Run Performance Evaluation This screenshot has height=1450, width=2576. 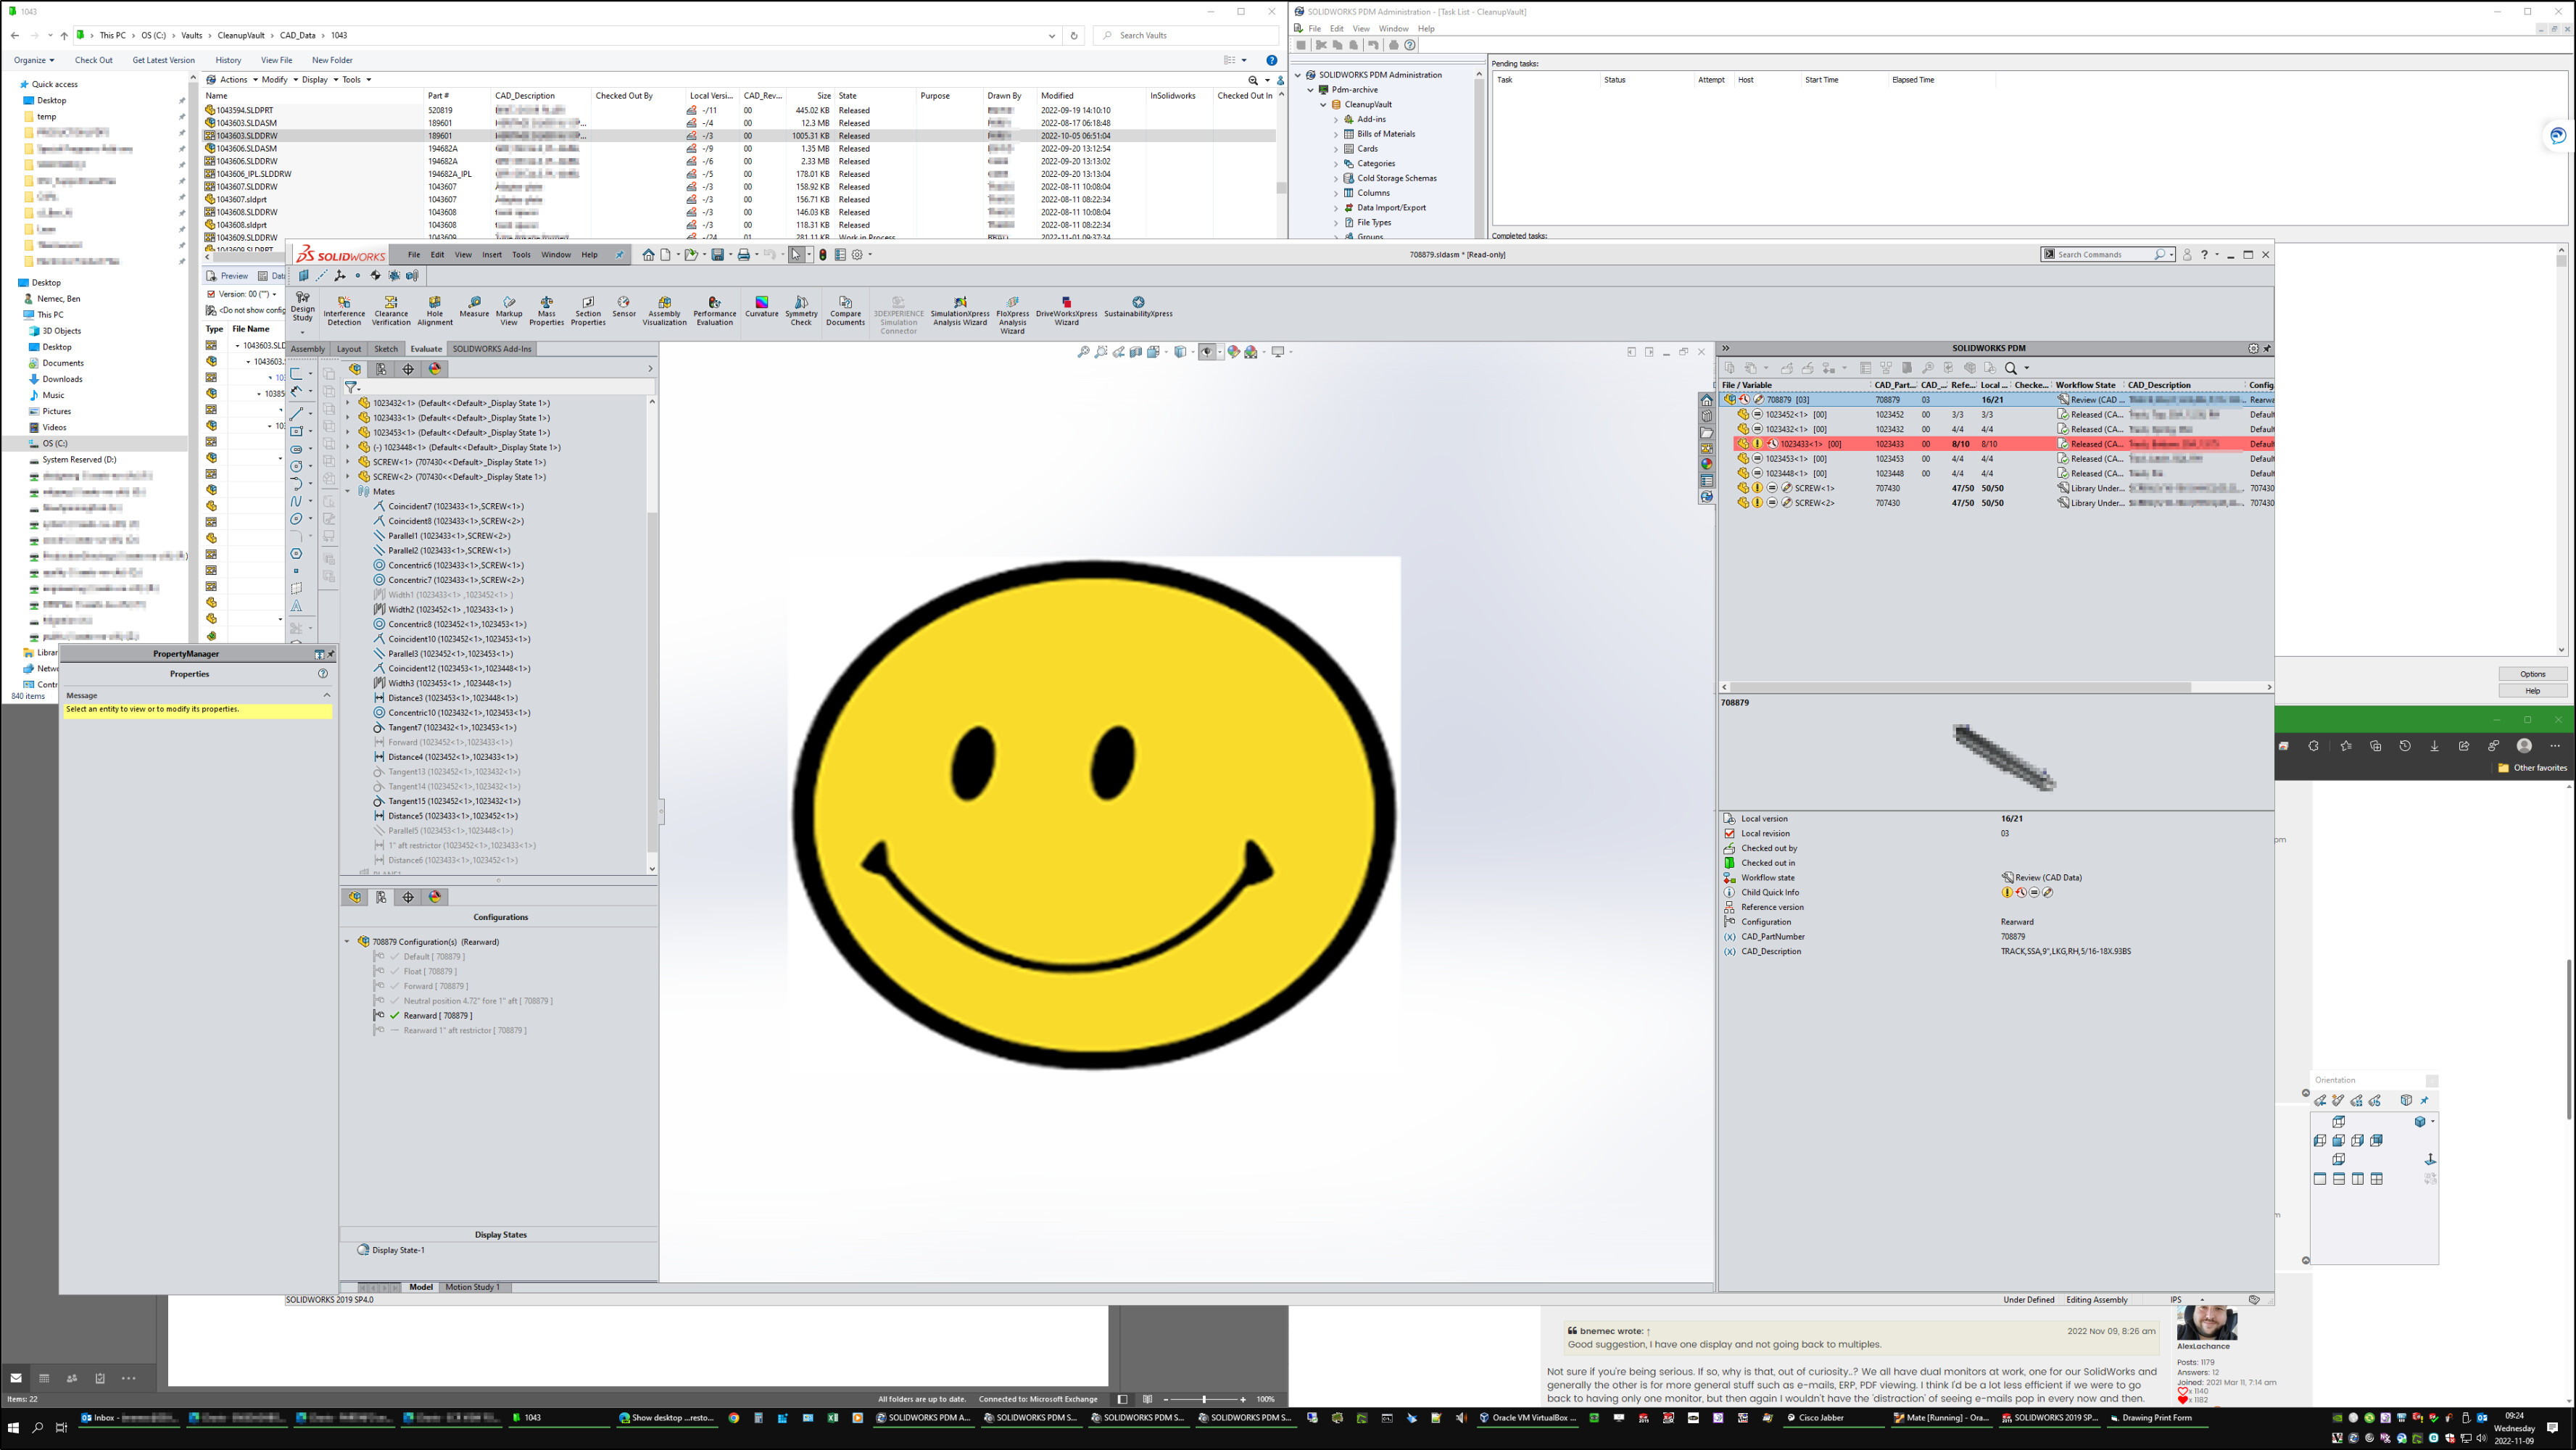point(715,310)
